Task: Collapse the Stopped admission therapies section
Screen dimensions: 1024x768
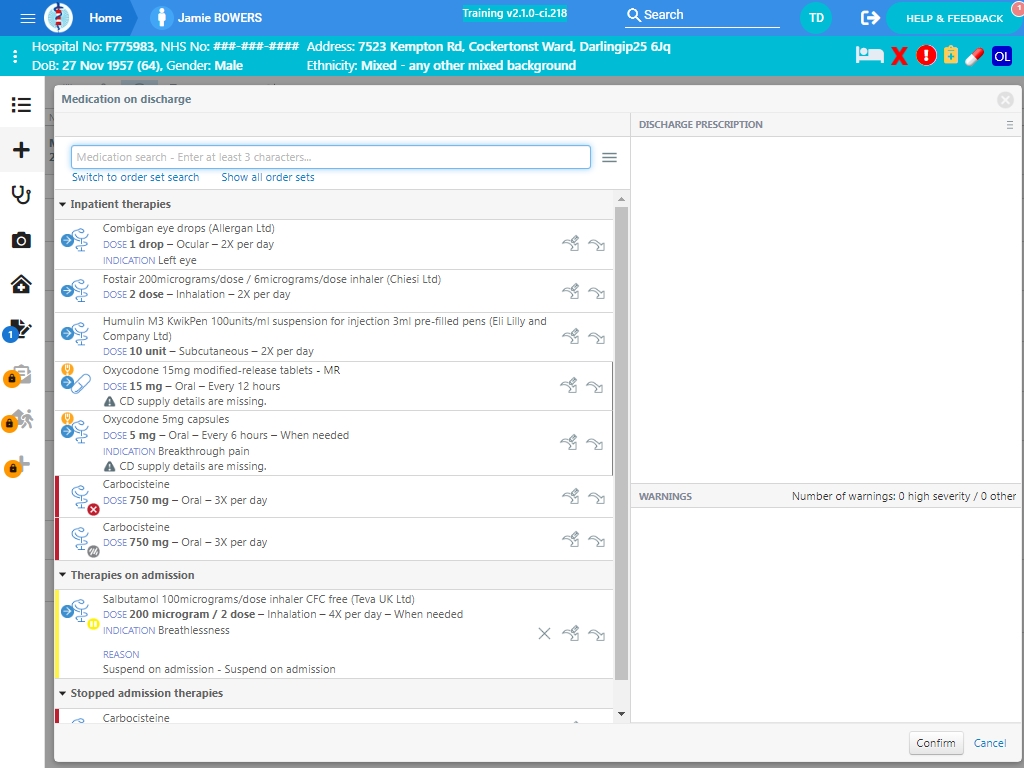Action: pos(63,694)
